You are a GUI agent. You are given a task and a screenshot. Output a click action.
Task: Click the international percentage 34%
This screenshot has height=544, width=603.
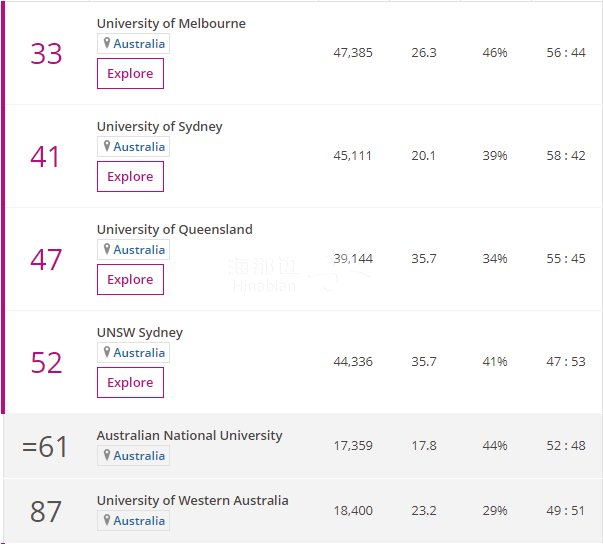point(495,259)
